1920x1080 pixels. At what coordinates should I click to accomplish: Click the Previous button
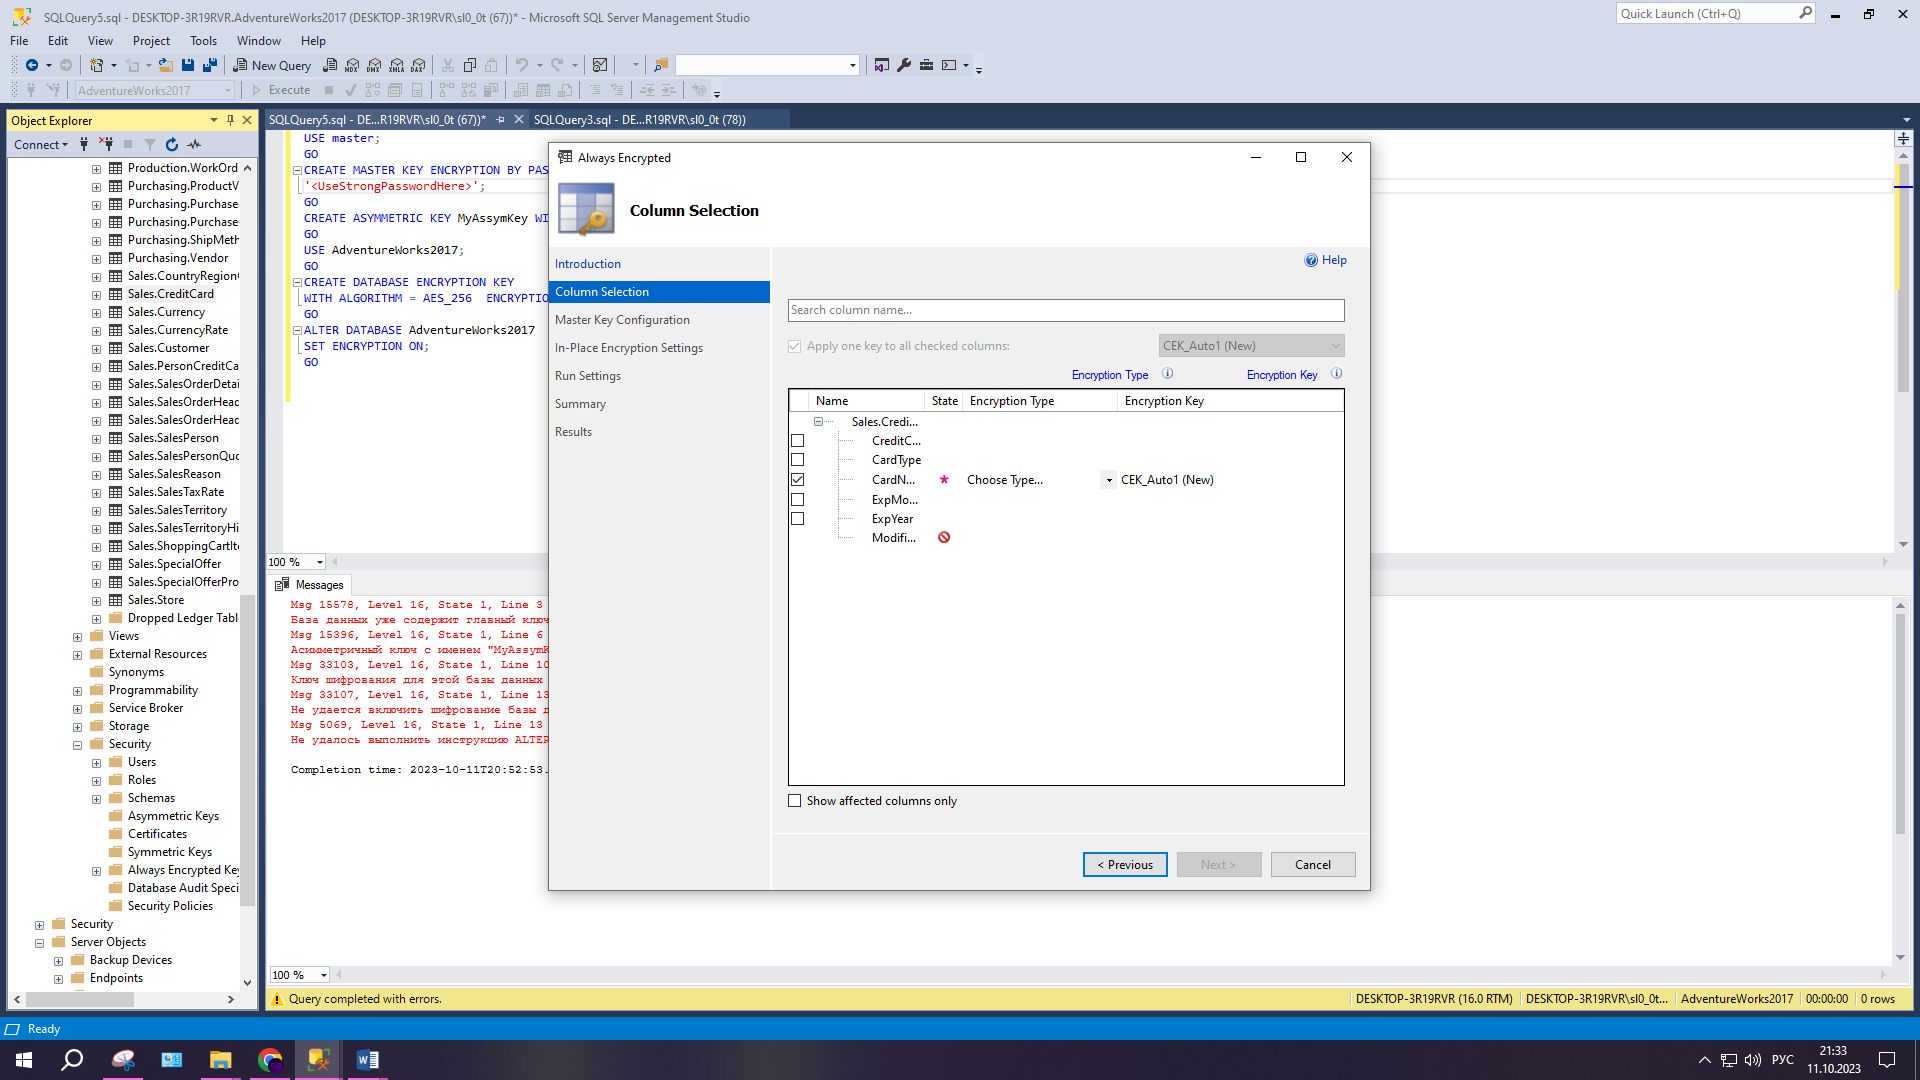point(1125,865)
